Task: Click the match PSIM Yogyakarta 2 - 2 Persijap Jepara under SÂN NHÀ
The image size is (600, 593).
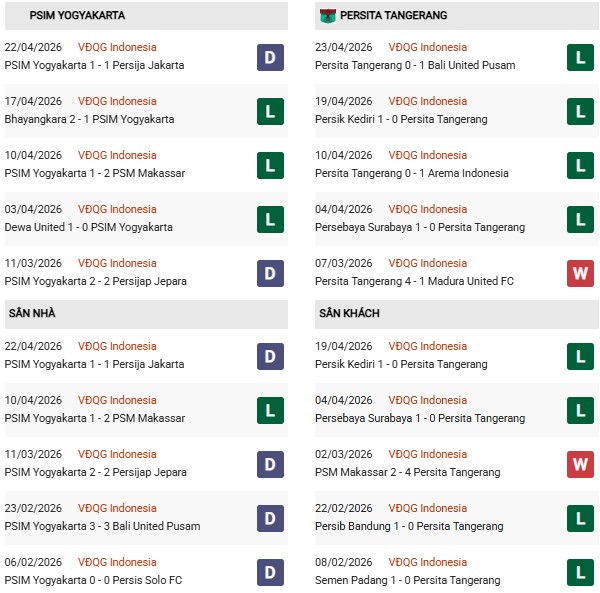Action: [95, 472]
